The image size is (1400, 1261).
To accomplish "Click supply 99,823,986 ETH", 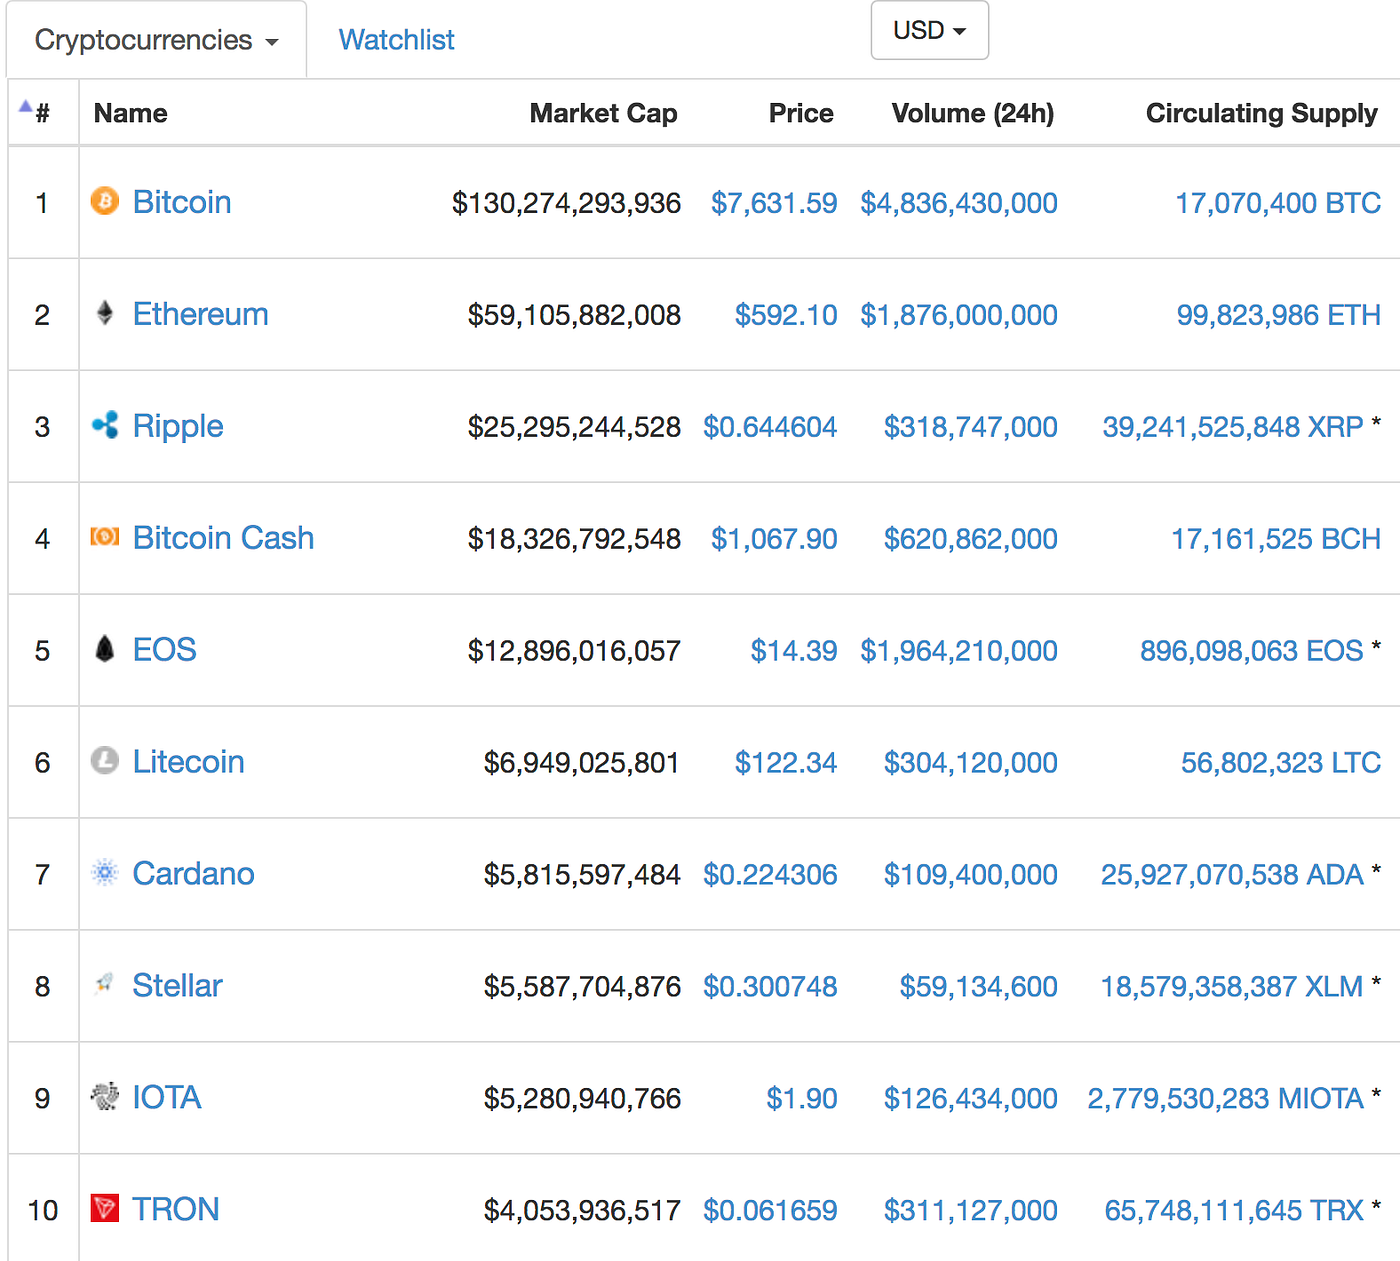I will (1279, 315).
